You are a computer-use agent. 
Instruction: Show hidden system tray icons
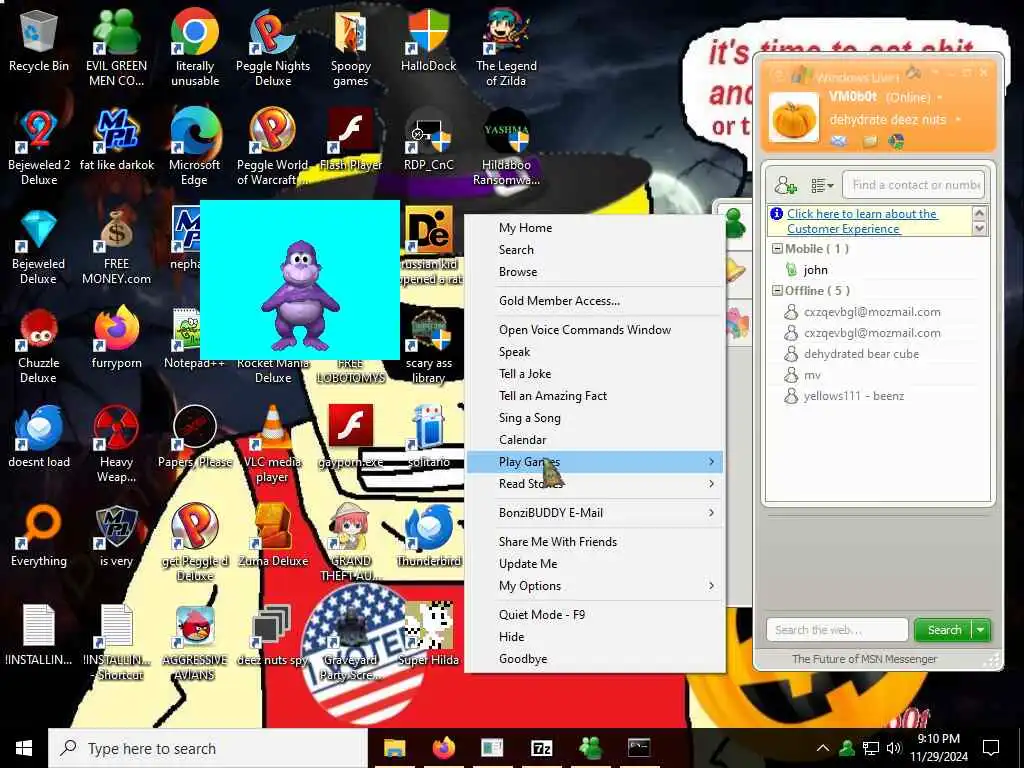click(x=823, y=748)
